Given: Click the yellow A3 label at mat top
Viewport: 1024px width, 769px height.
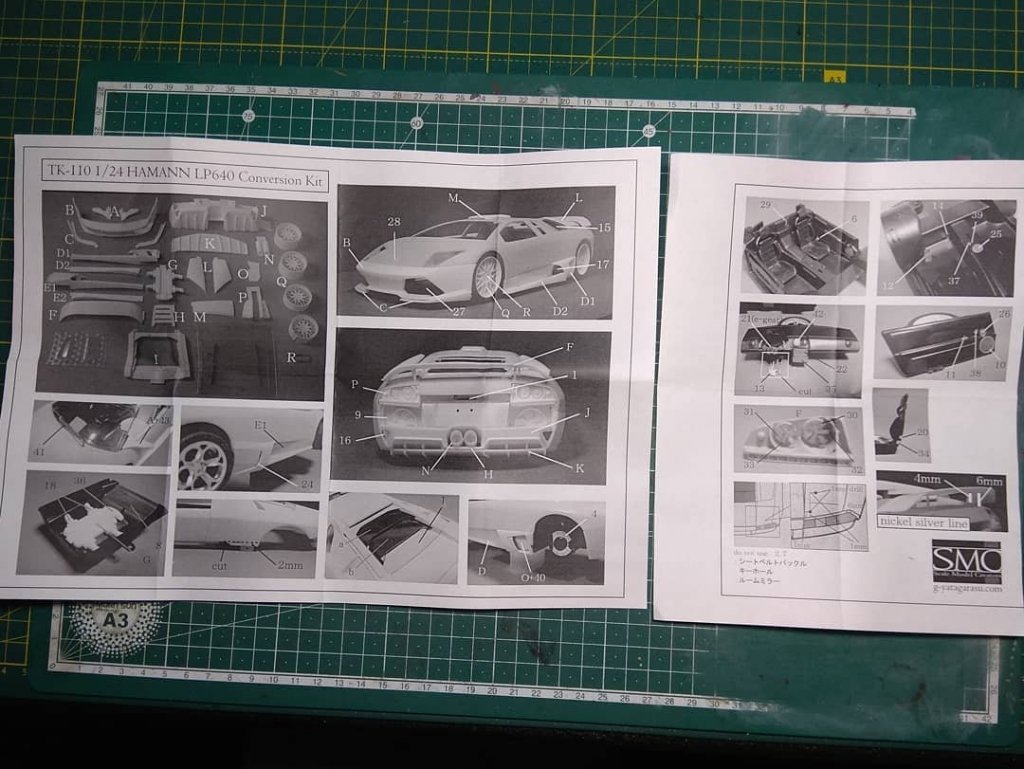Looking at the screenshot, I should point(834,76).
